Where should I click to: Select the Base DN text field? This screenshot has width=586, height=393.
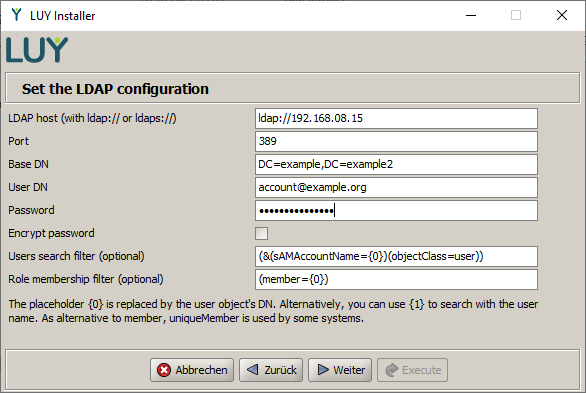[x=397, y=164]
